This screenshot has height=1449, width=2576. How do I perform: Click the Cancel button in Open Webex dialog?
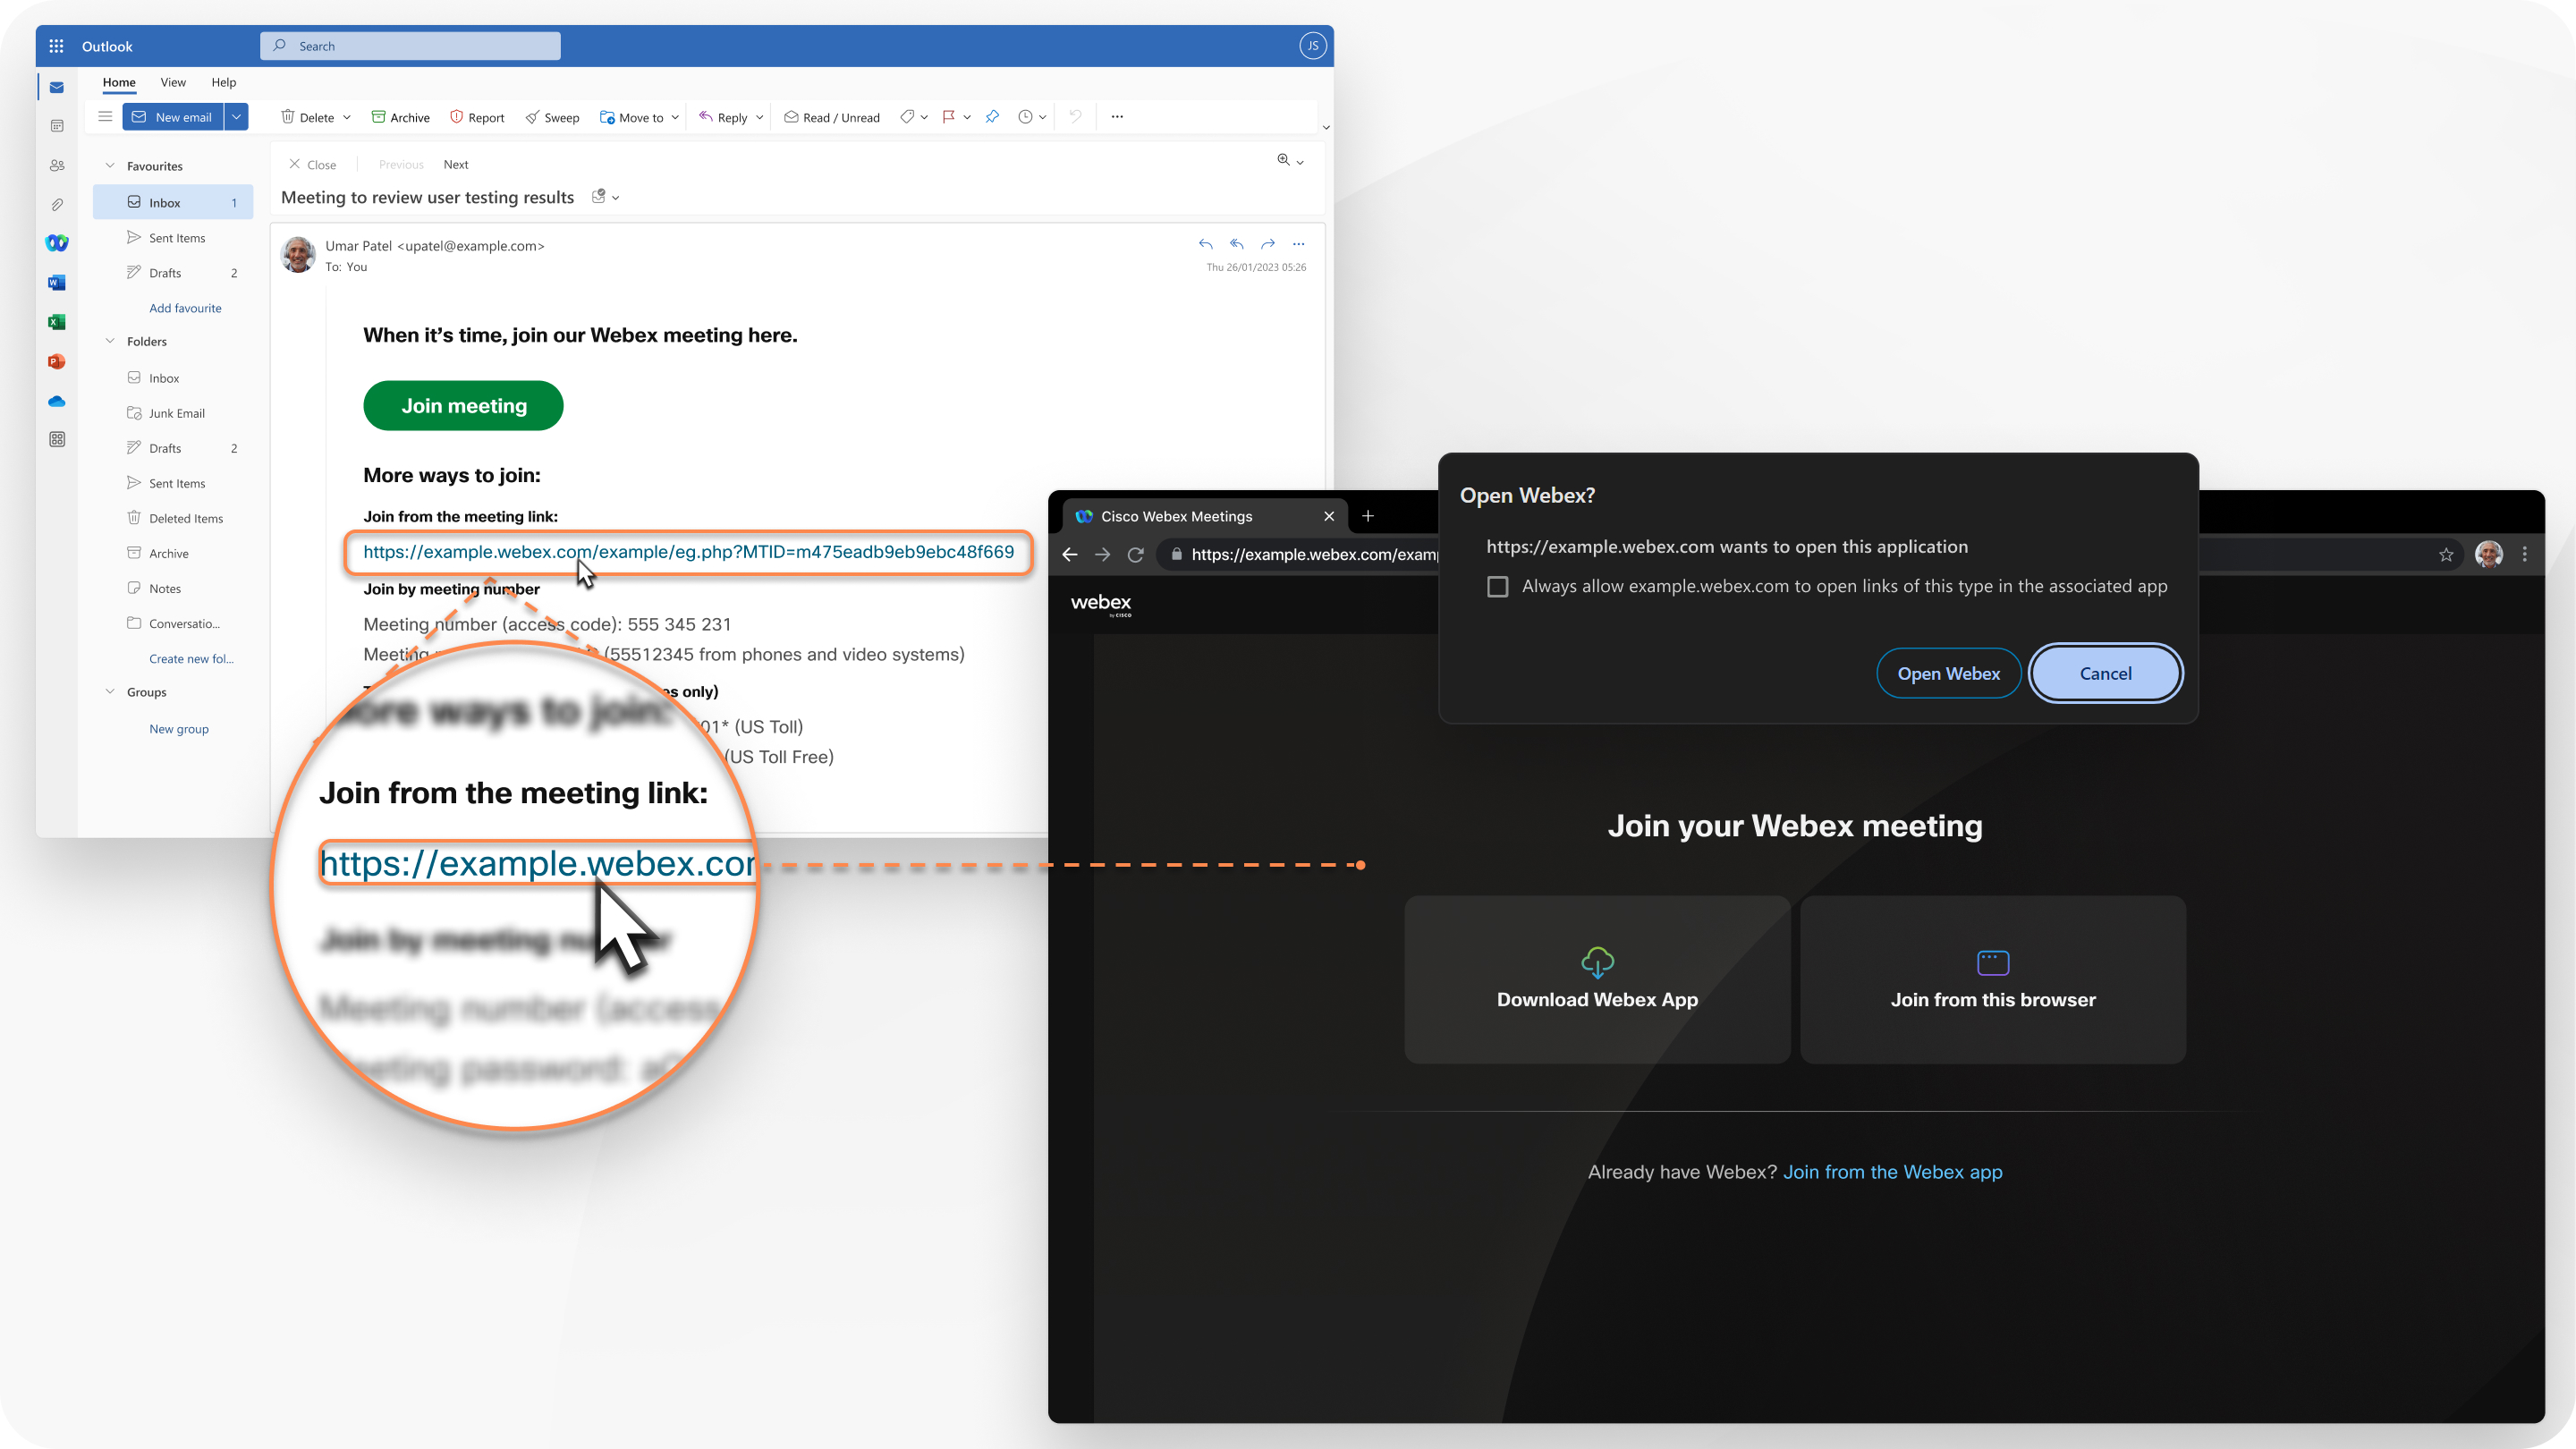(x=2106, y=674)
